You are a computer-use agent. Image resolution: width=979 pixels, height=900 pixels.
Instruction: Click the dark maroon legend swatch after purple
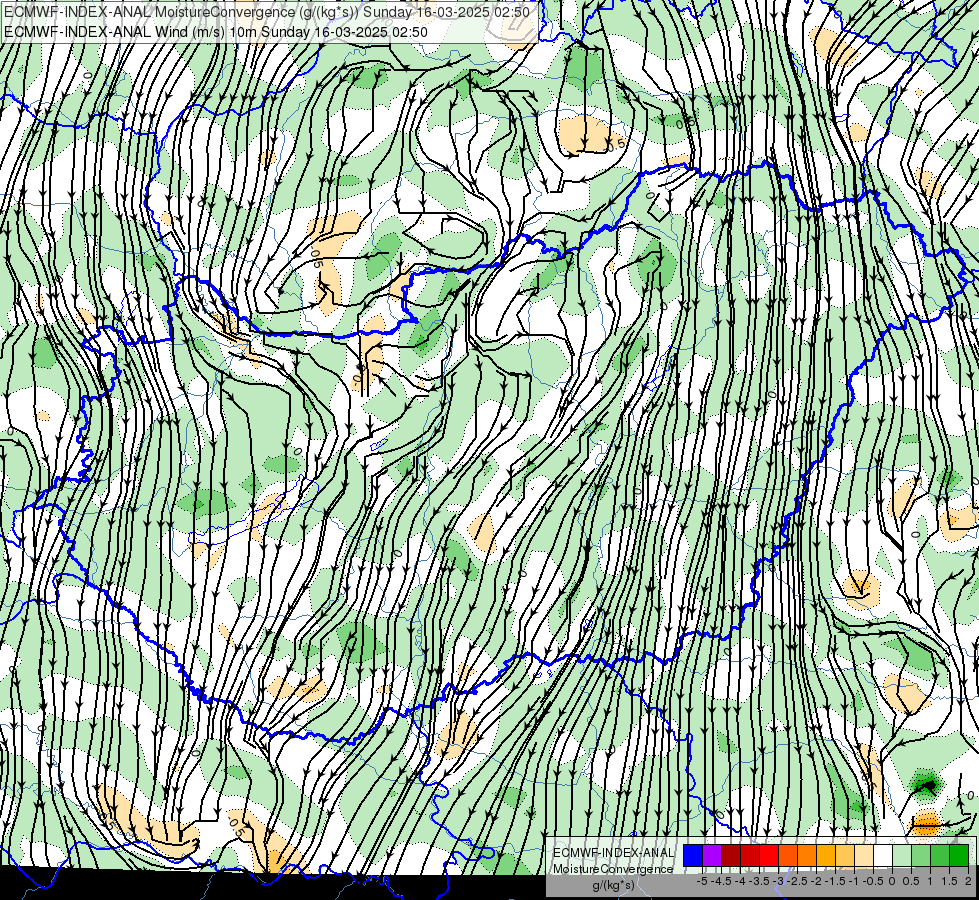point(731,856)
